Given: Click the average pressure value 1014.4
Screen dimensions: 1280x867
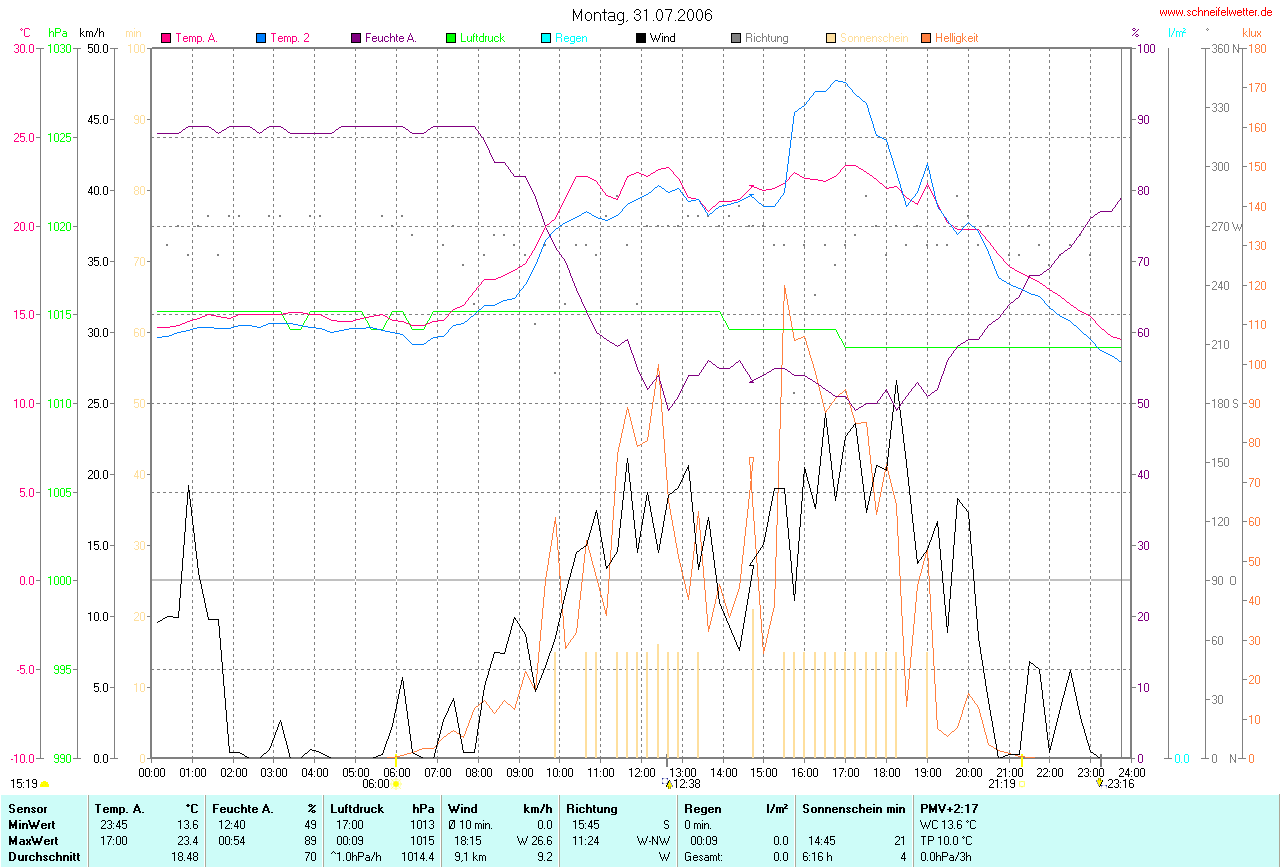Looking at the screenshot, I should 419,857.
